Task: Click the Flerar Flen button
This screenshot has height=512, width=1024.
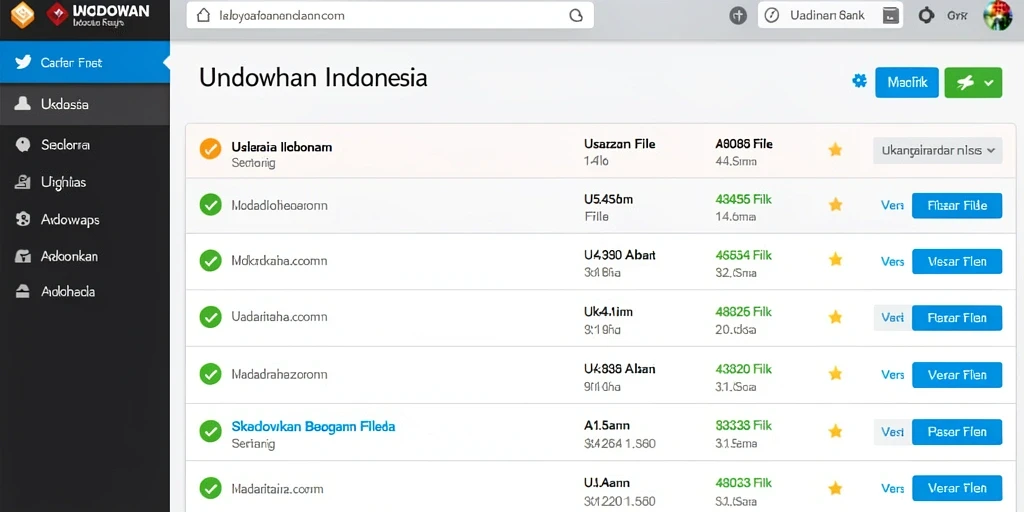Action: (957, 318)
